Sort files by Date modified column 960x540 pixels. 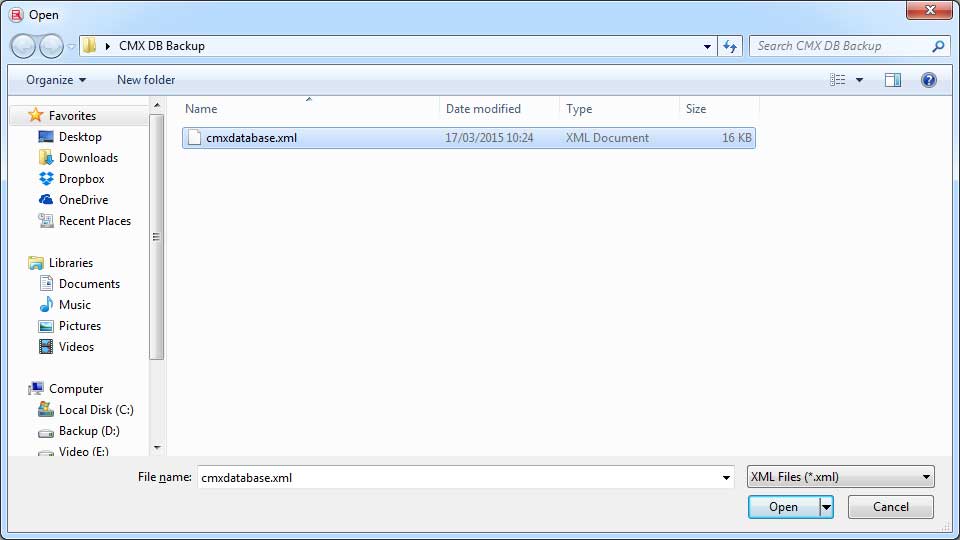coord(483,109)
